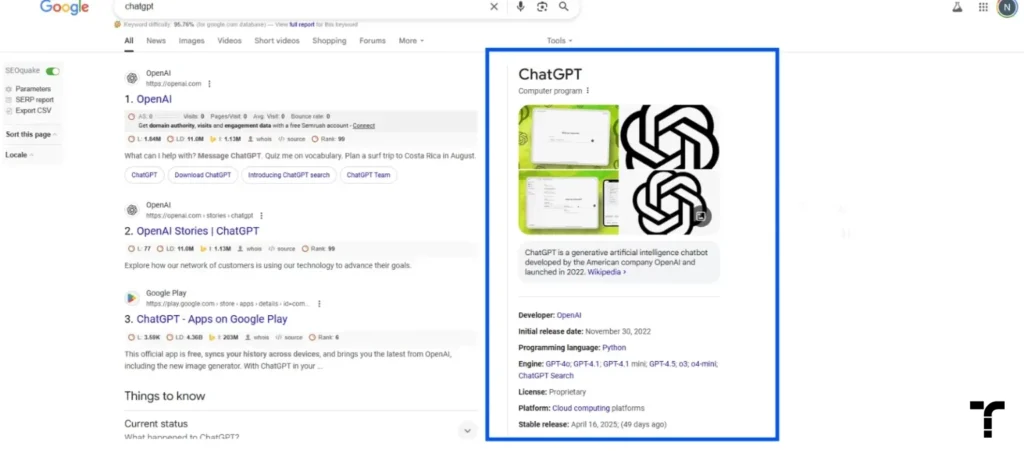The image size is (1024, 451).
Task: Click the Introducing ChatGPT search chip
Action: pyautogui.click(x=289, y=176)
